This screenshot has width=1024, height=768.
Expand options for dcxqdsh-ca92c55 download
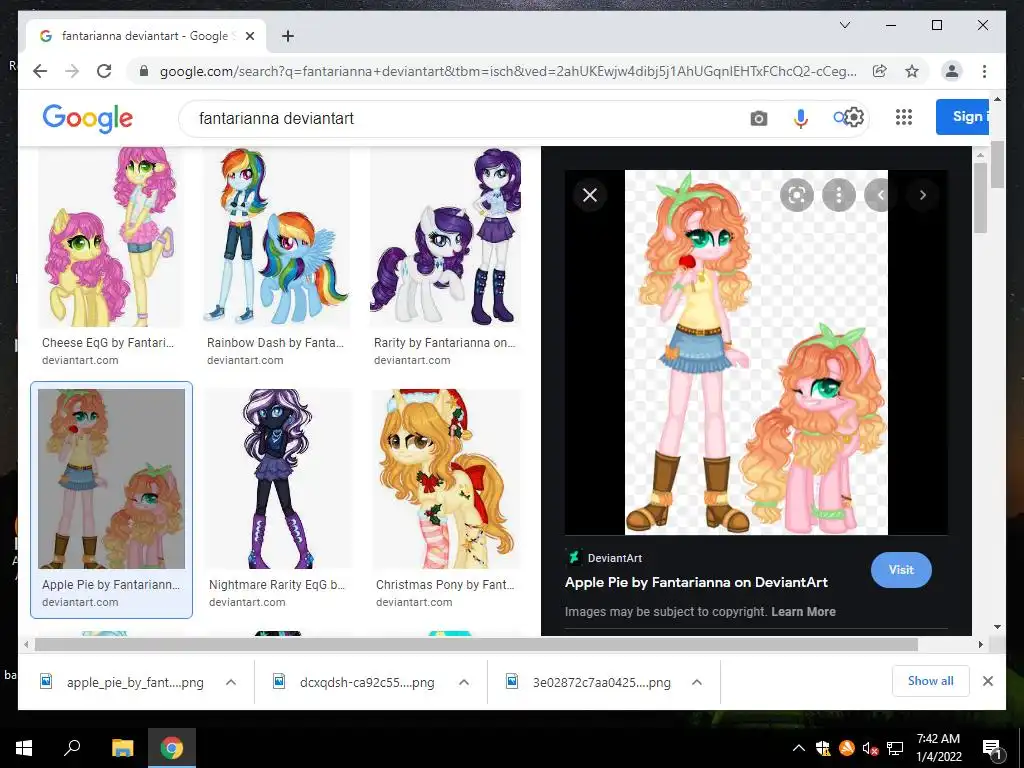pos(464,682)
